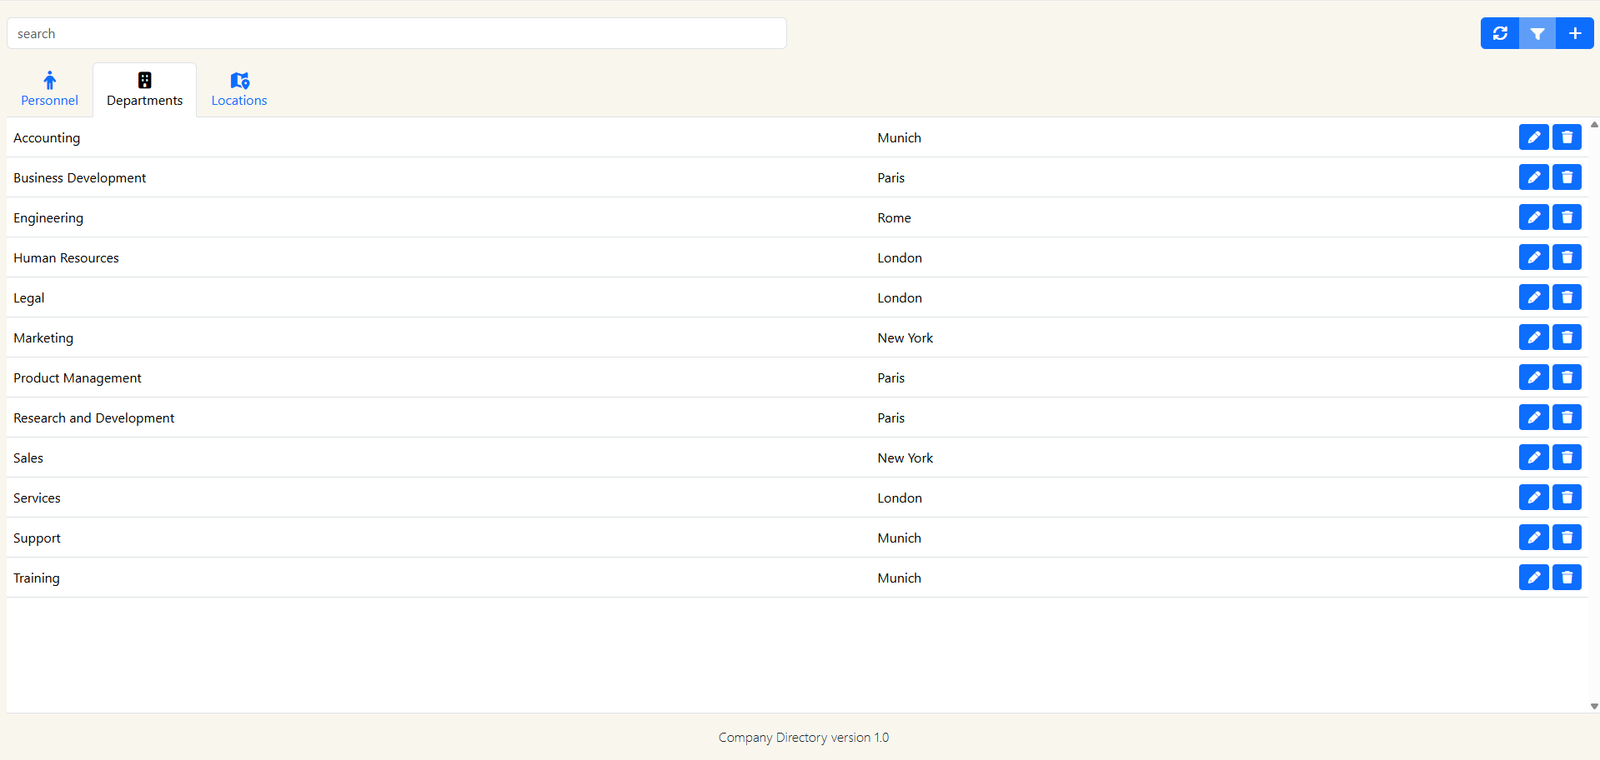Edit the Support department
The width and height of the screenshot is (1600, 760).
pyautogui.click(x=1533, y=537)
